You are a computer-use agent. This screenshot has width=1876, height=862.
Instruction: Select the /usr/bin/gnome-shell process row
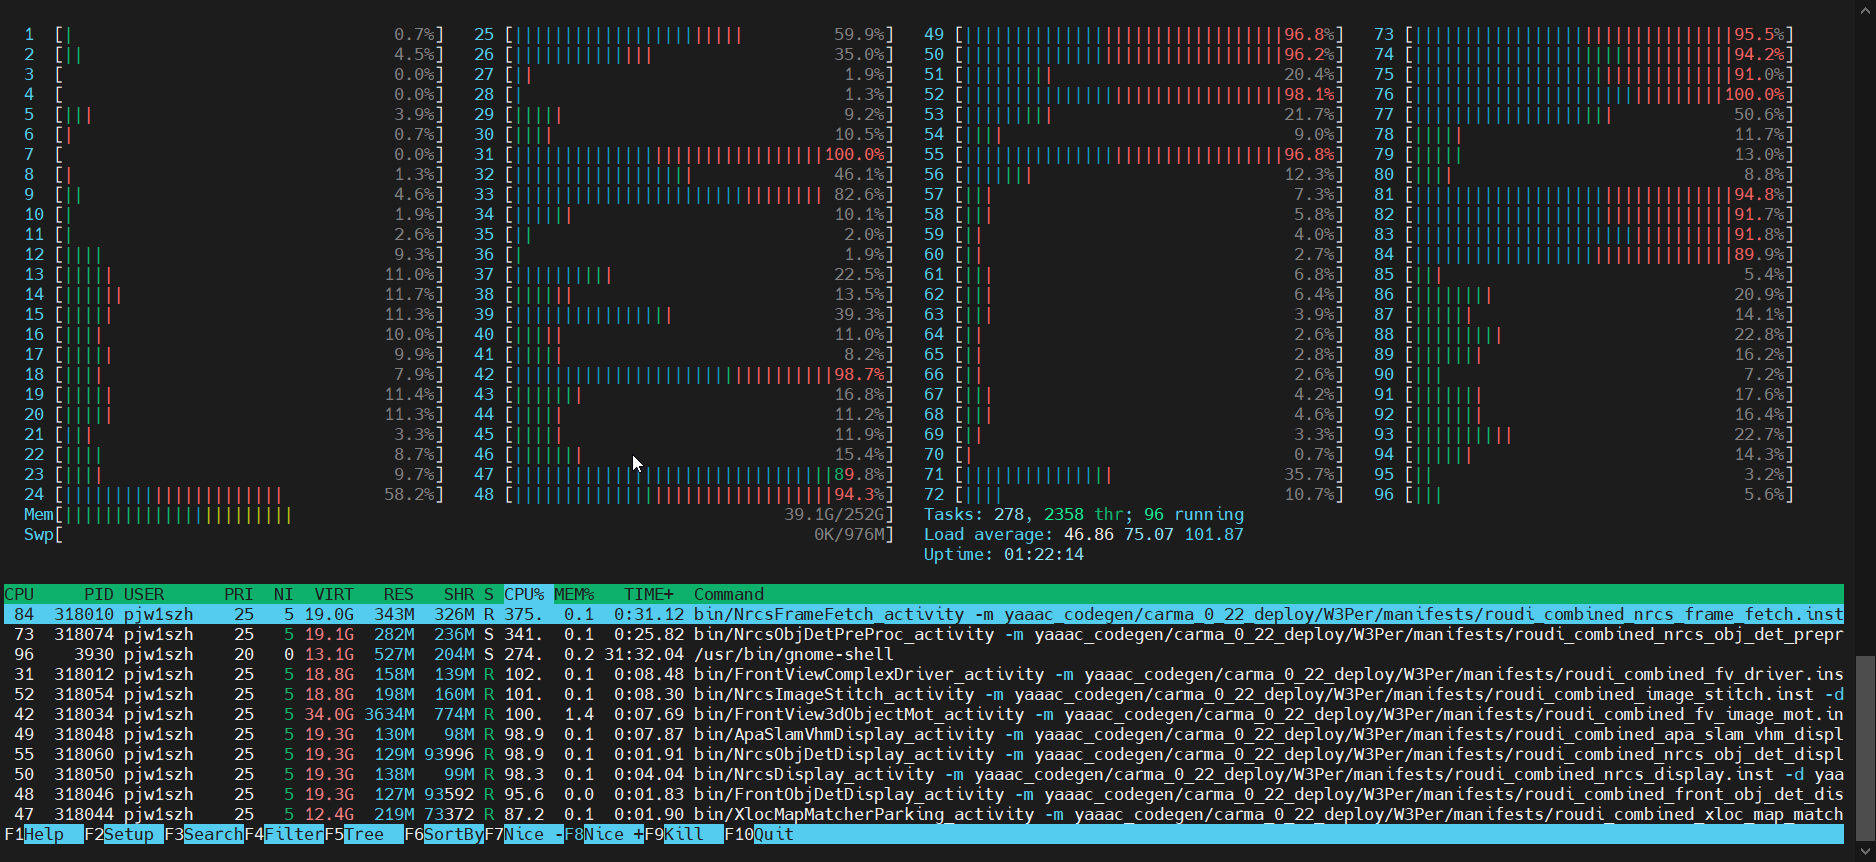[x=924, y=654]
